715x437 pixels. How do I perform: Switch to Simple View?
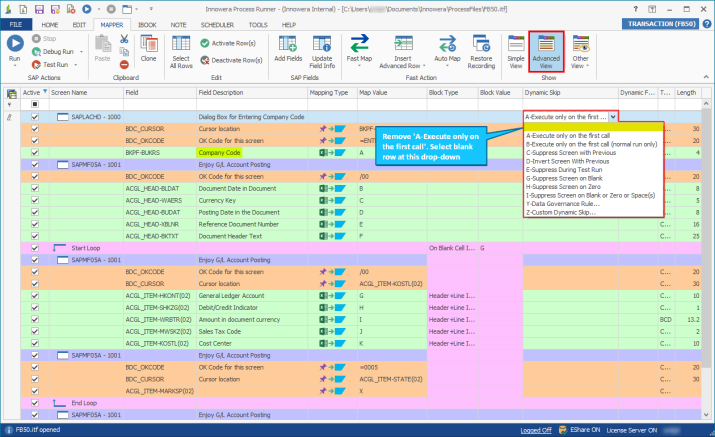(516, 48)
